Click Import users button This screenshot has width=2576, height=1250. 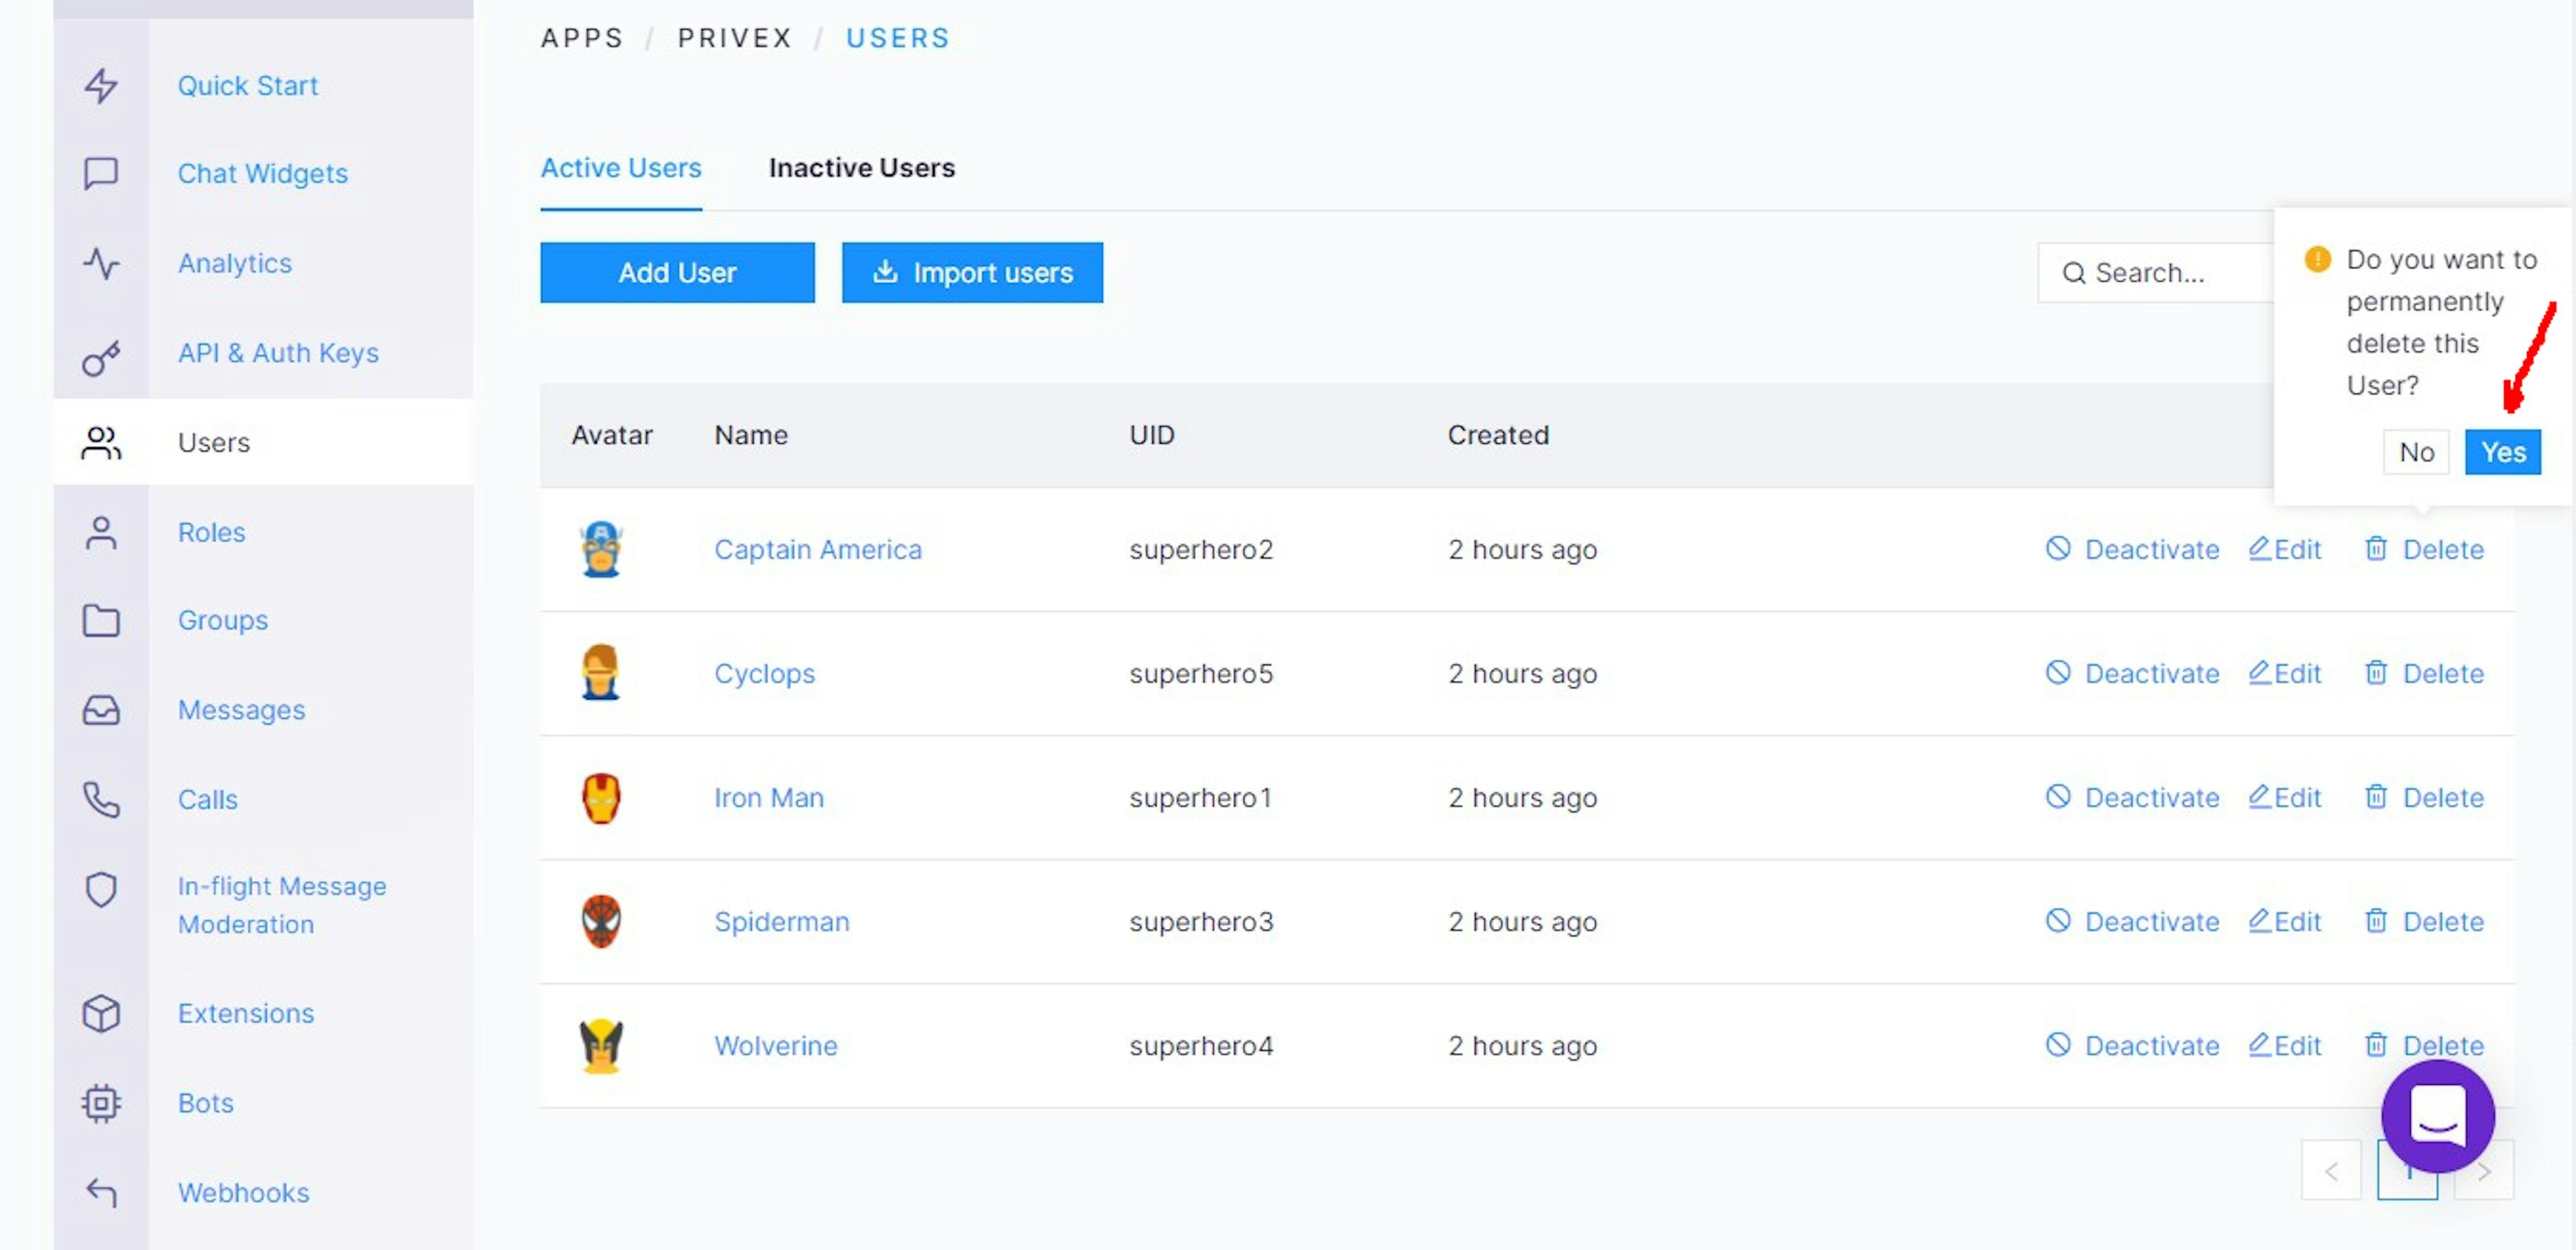pyautogui.click(x=972, y=273)
